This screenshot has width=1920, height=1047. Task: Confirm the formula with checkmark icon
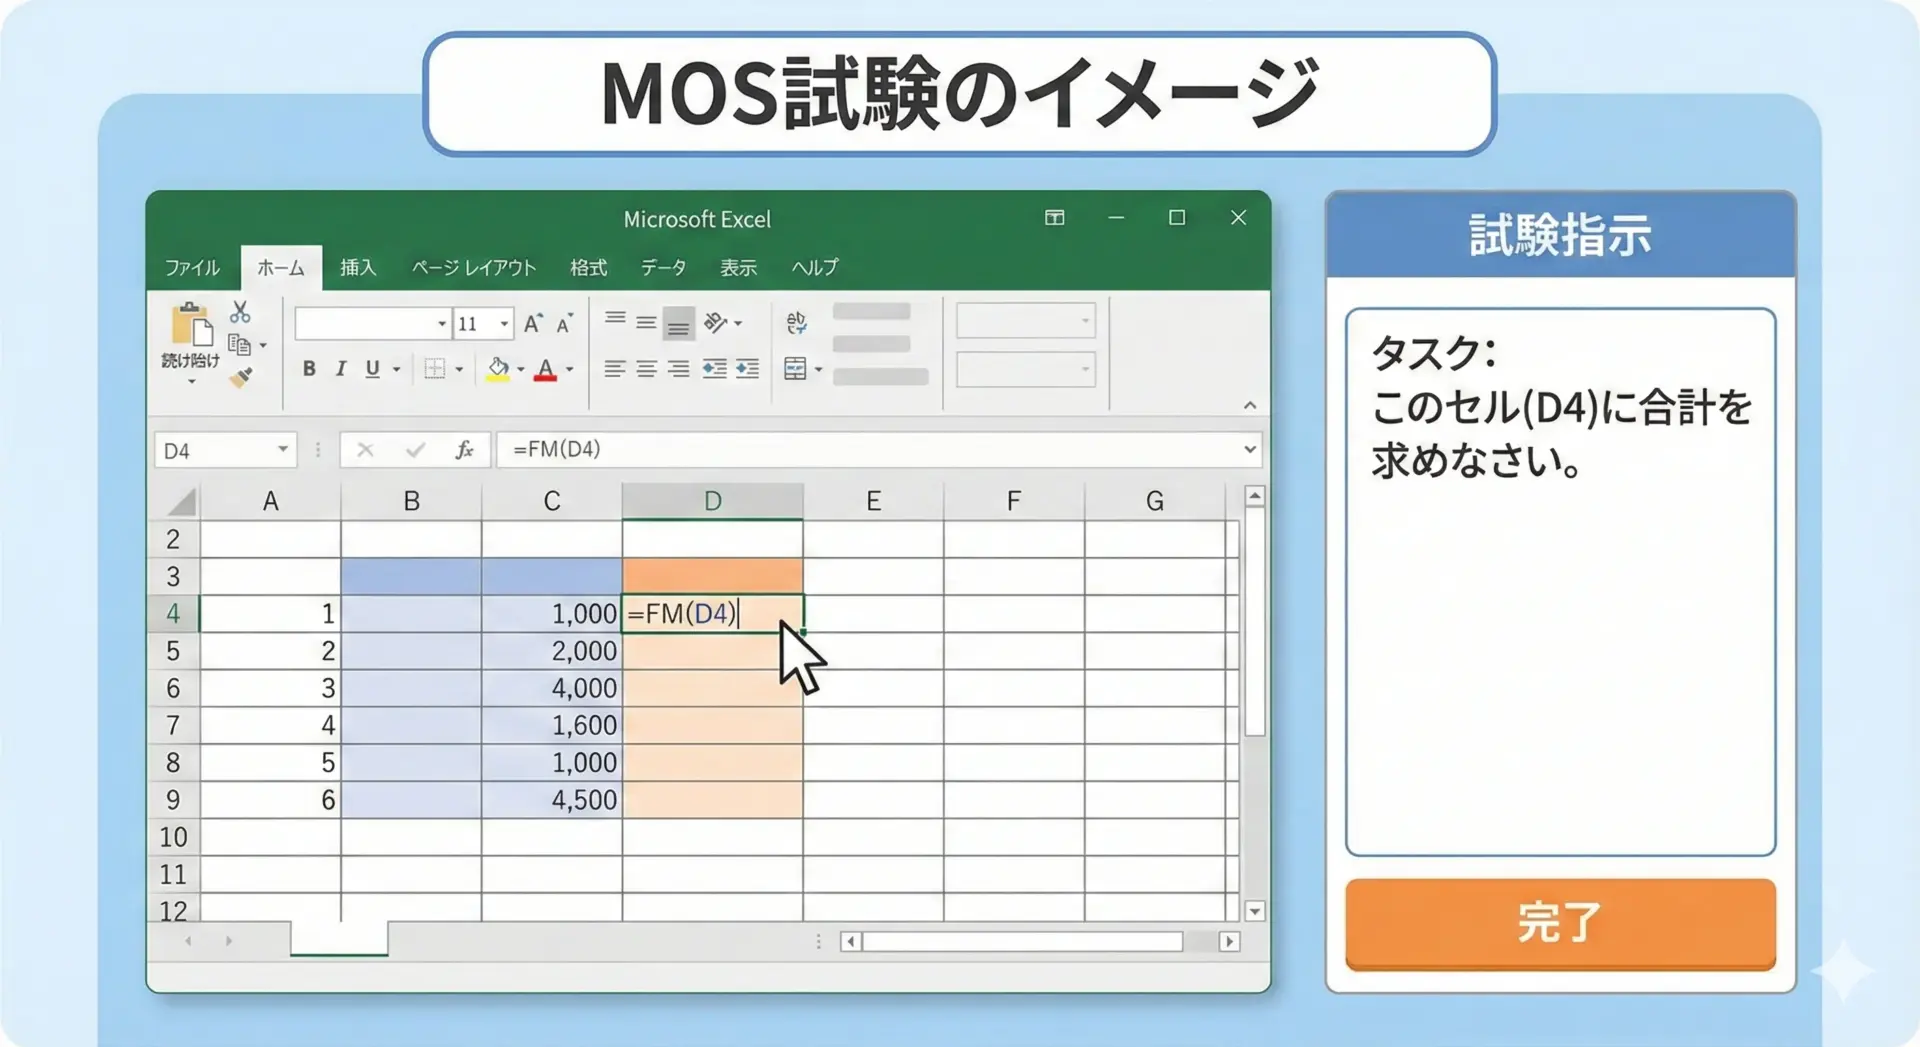(x=415, y=450)
